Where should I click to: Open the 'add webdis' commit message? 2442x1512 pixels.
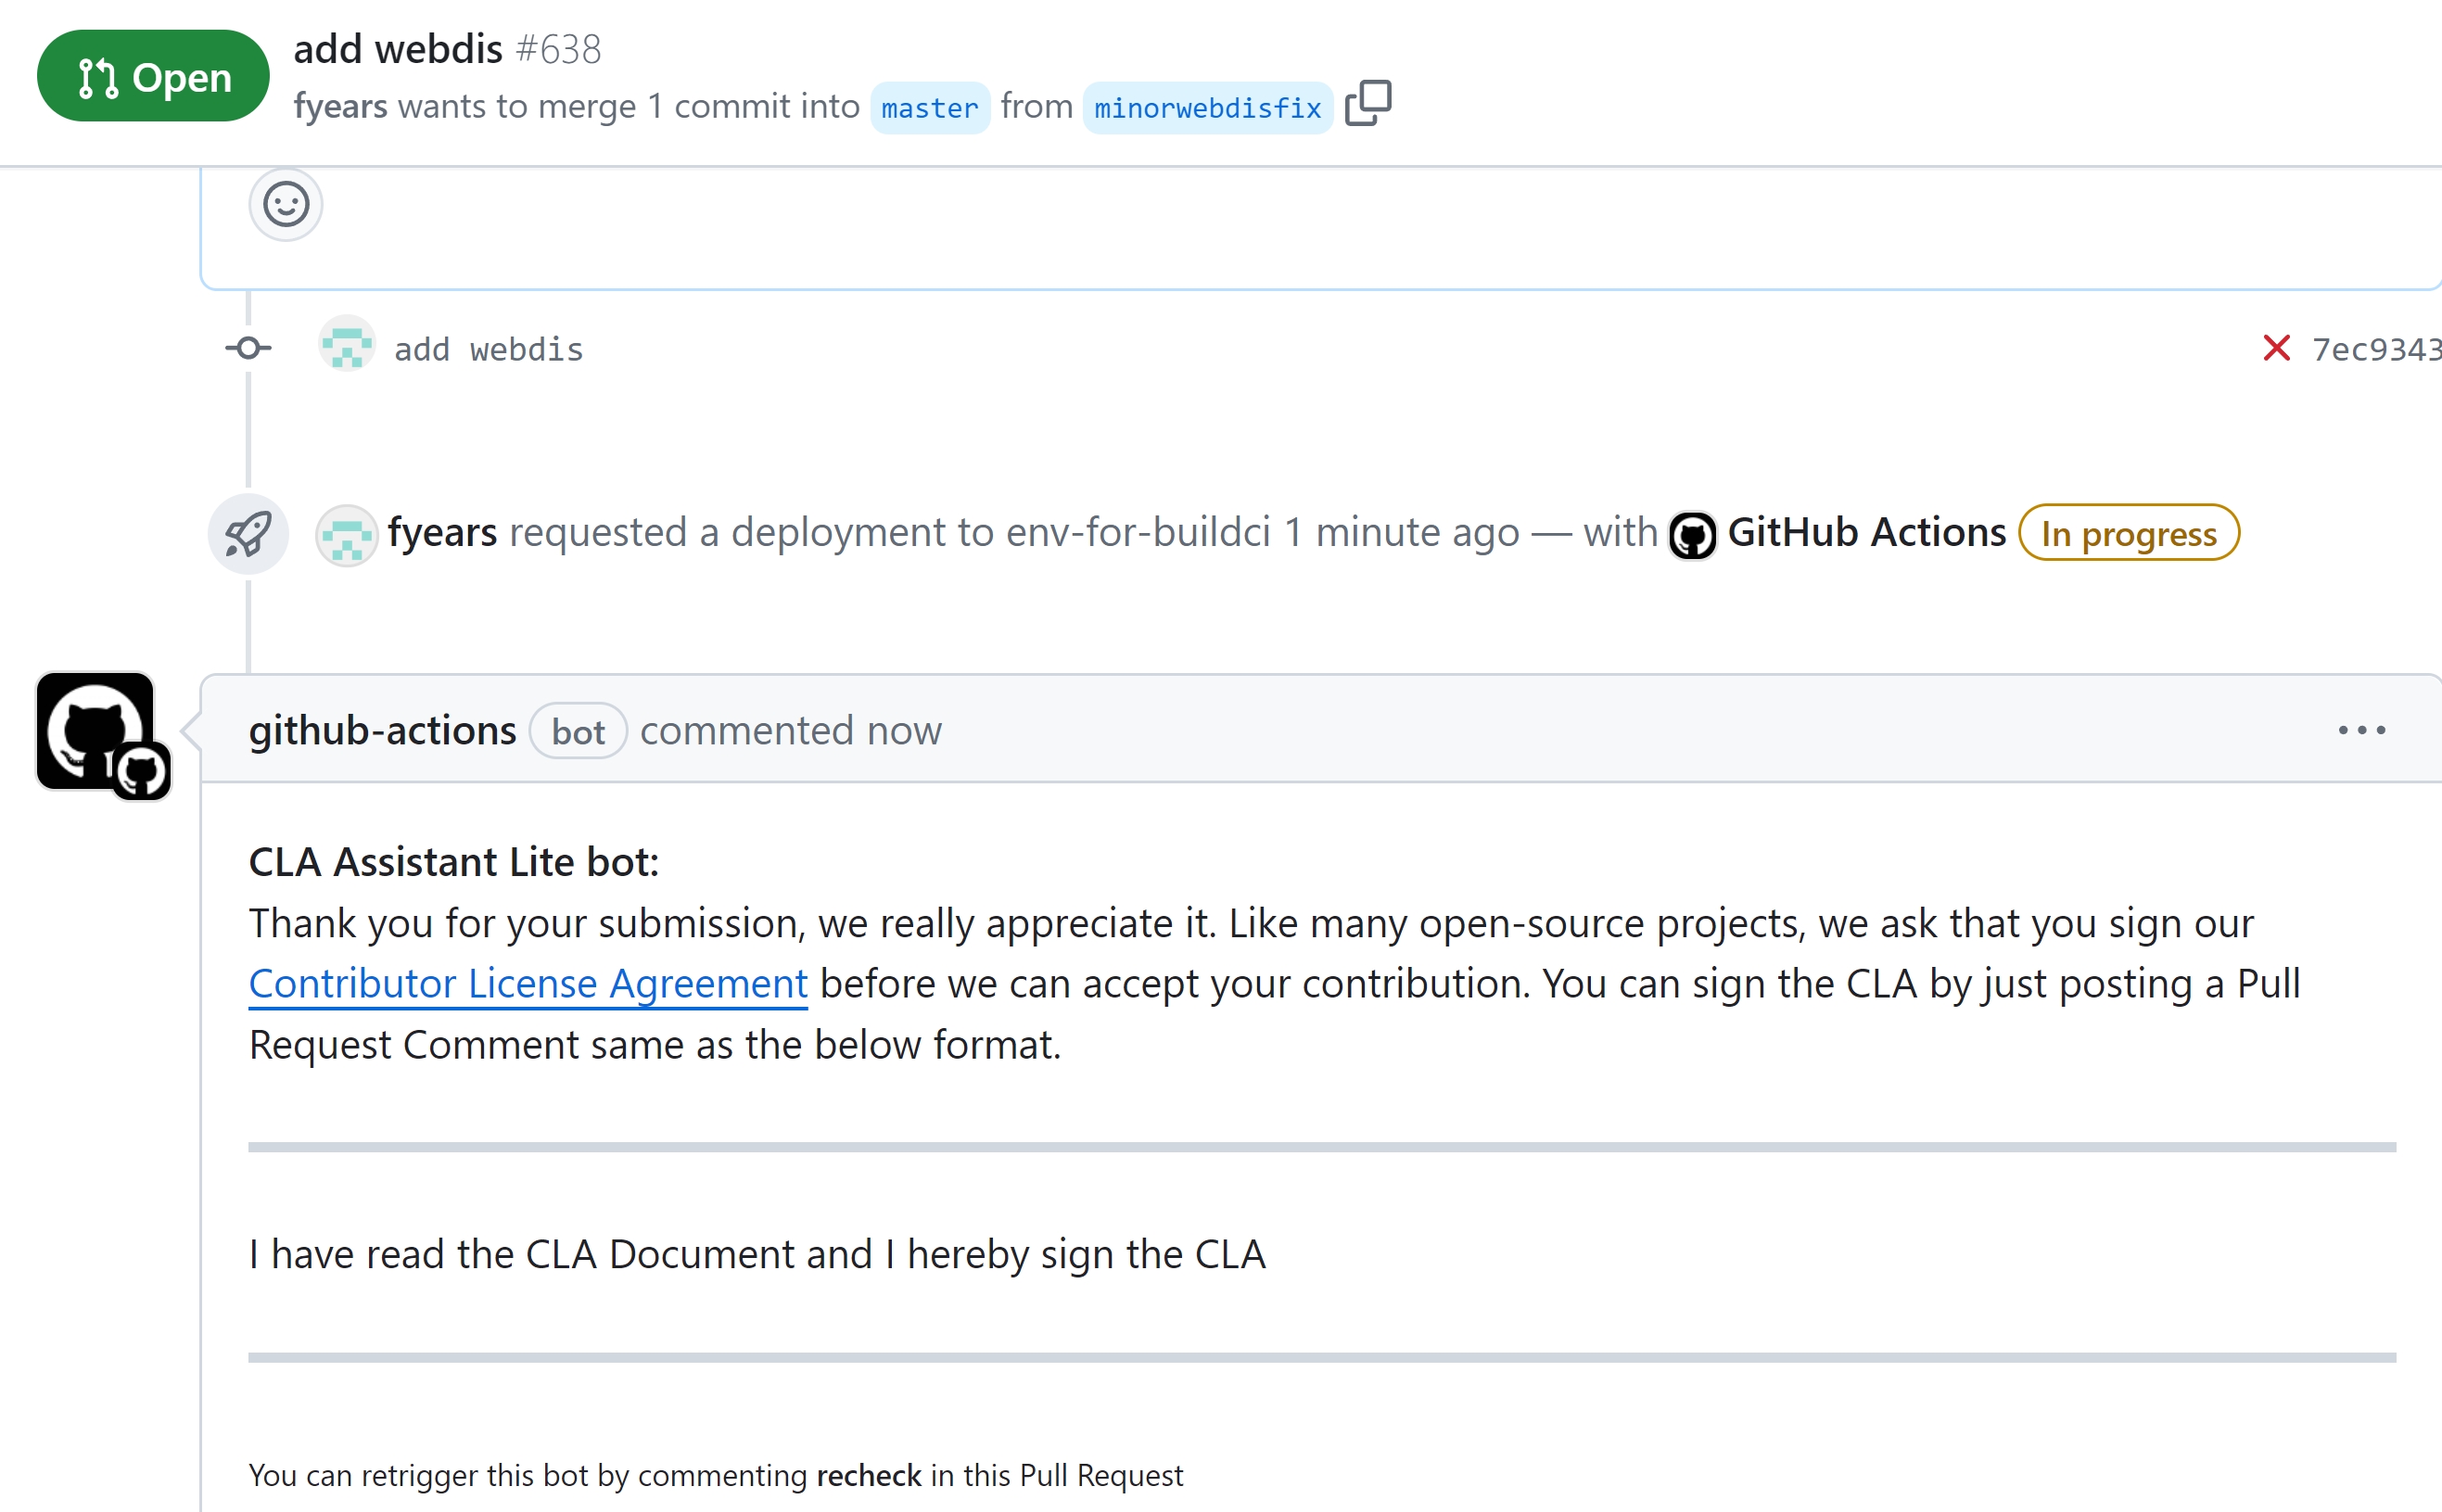pyautogui.click(x=488, y=349)
